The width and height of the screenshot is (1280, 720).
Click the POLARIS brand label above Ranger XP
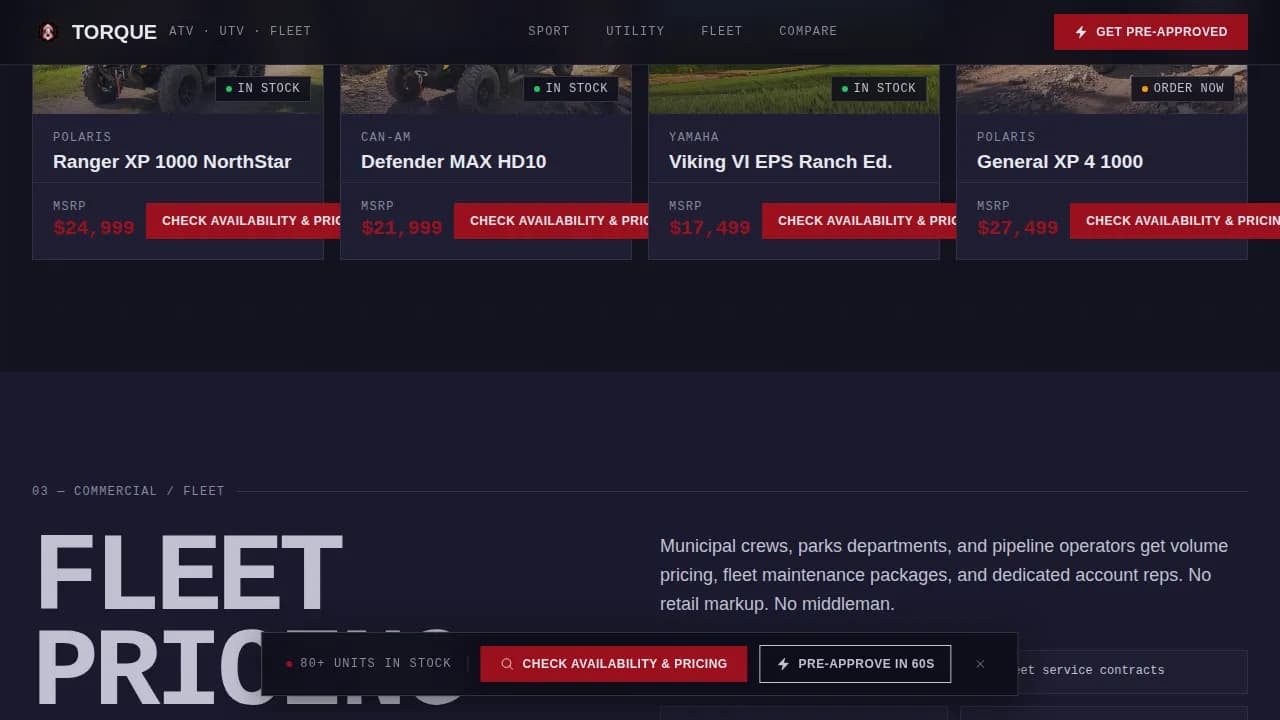click(x=82, y=137)
